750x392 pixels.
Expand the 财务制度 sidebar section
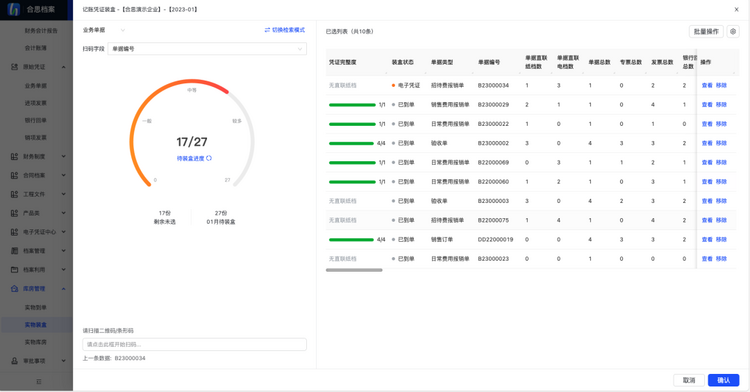[x=64, y=156]
